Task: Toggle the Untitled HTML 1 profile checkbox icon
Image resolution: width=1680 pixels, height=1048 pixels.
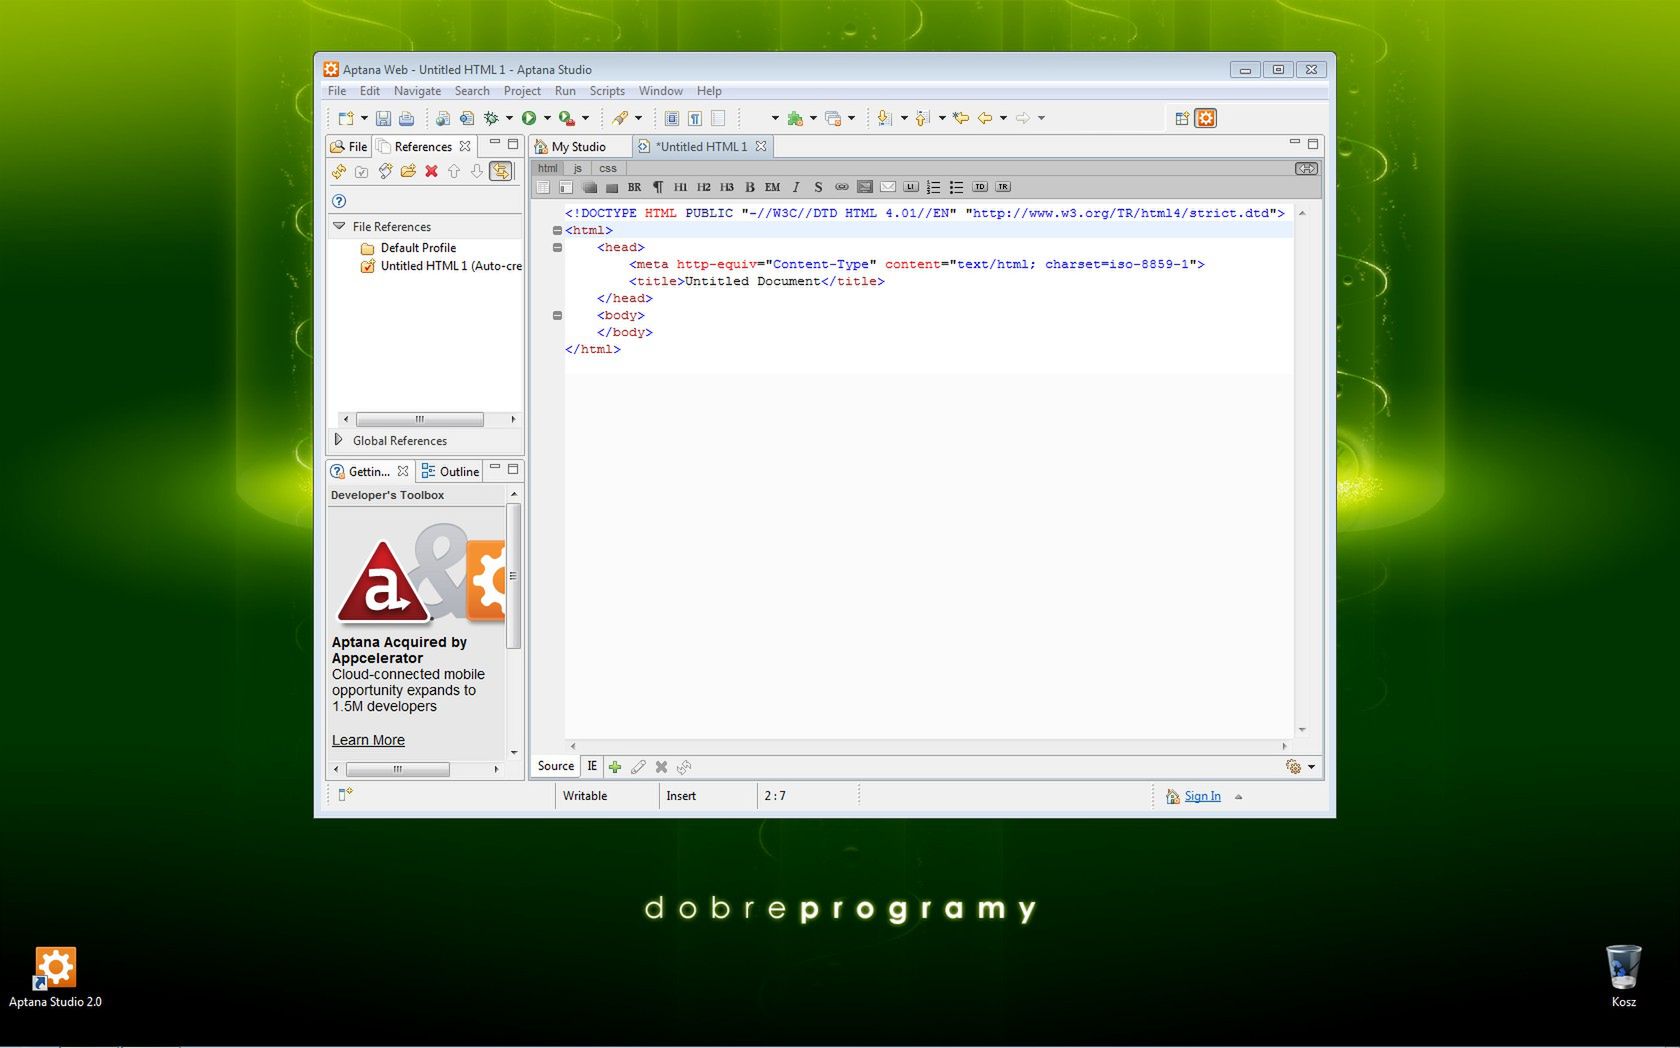Action: click(367, 266)
